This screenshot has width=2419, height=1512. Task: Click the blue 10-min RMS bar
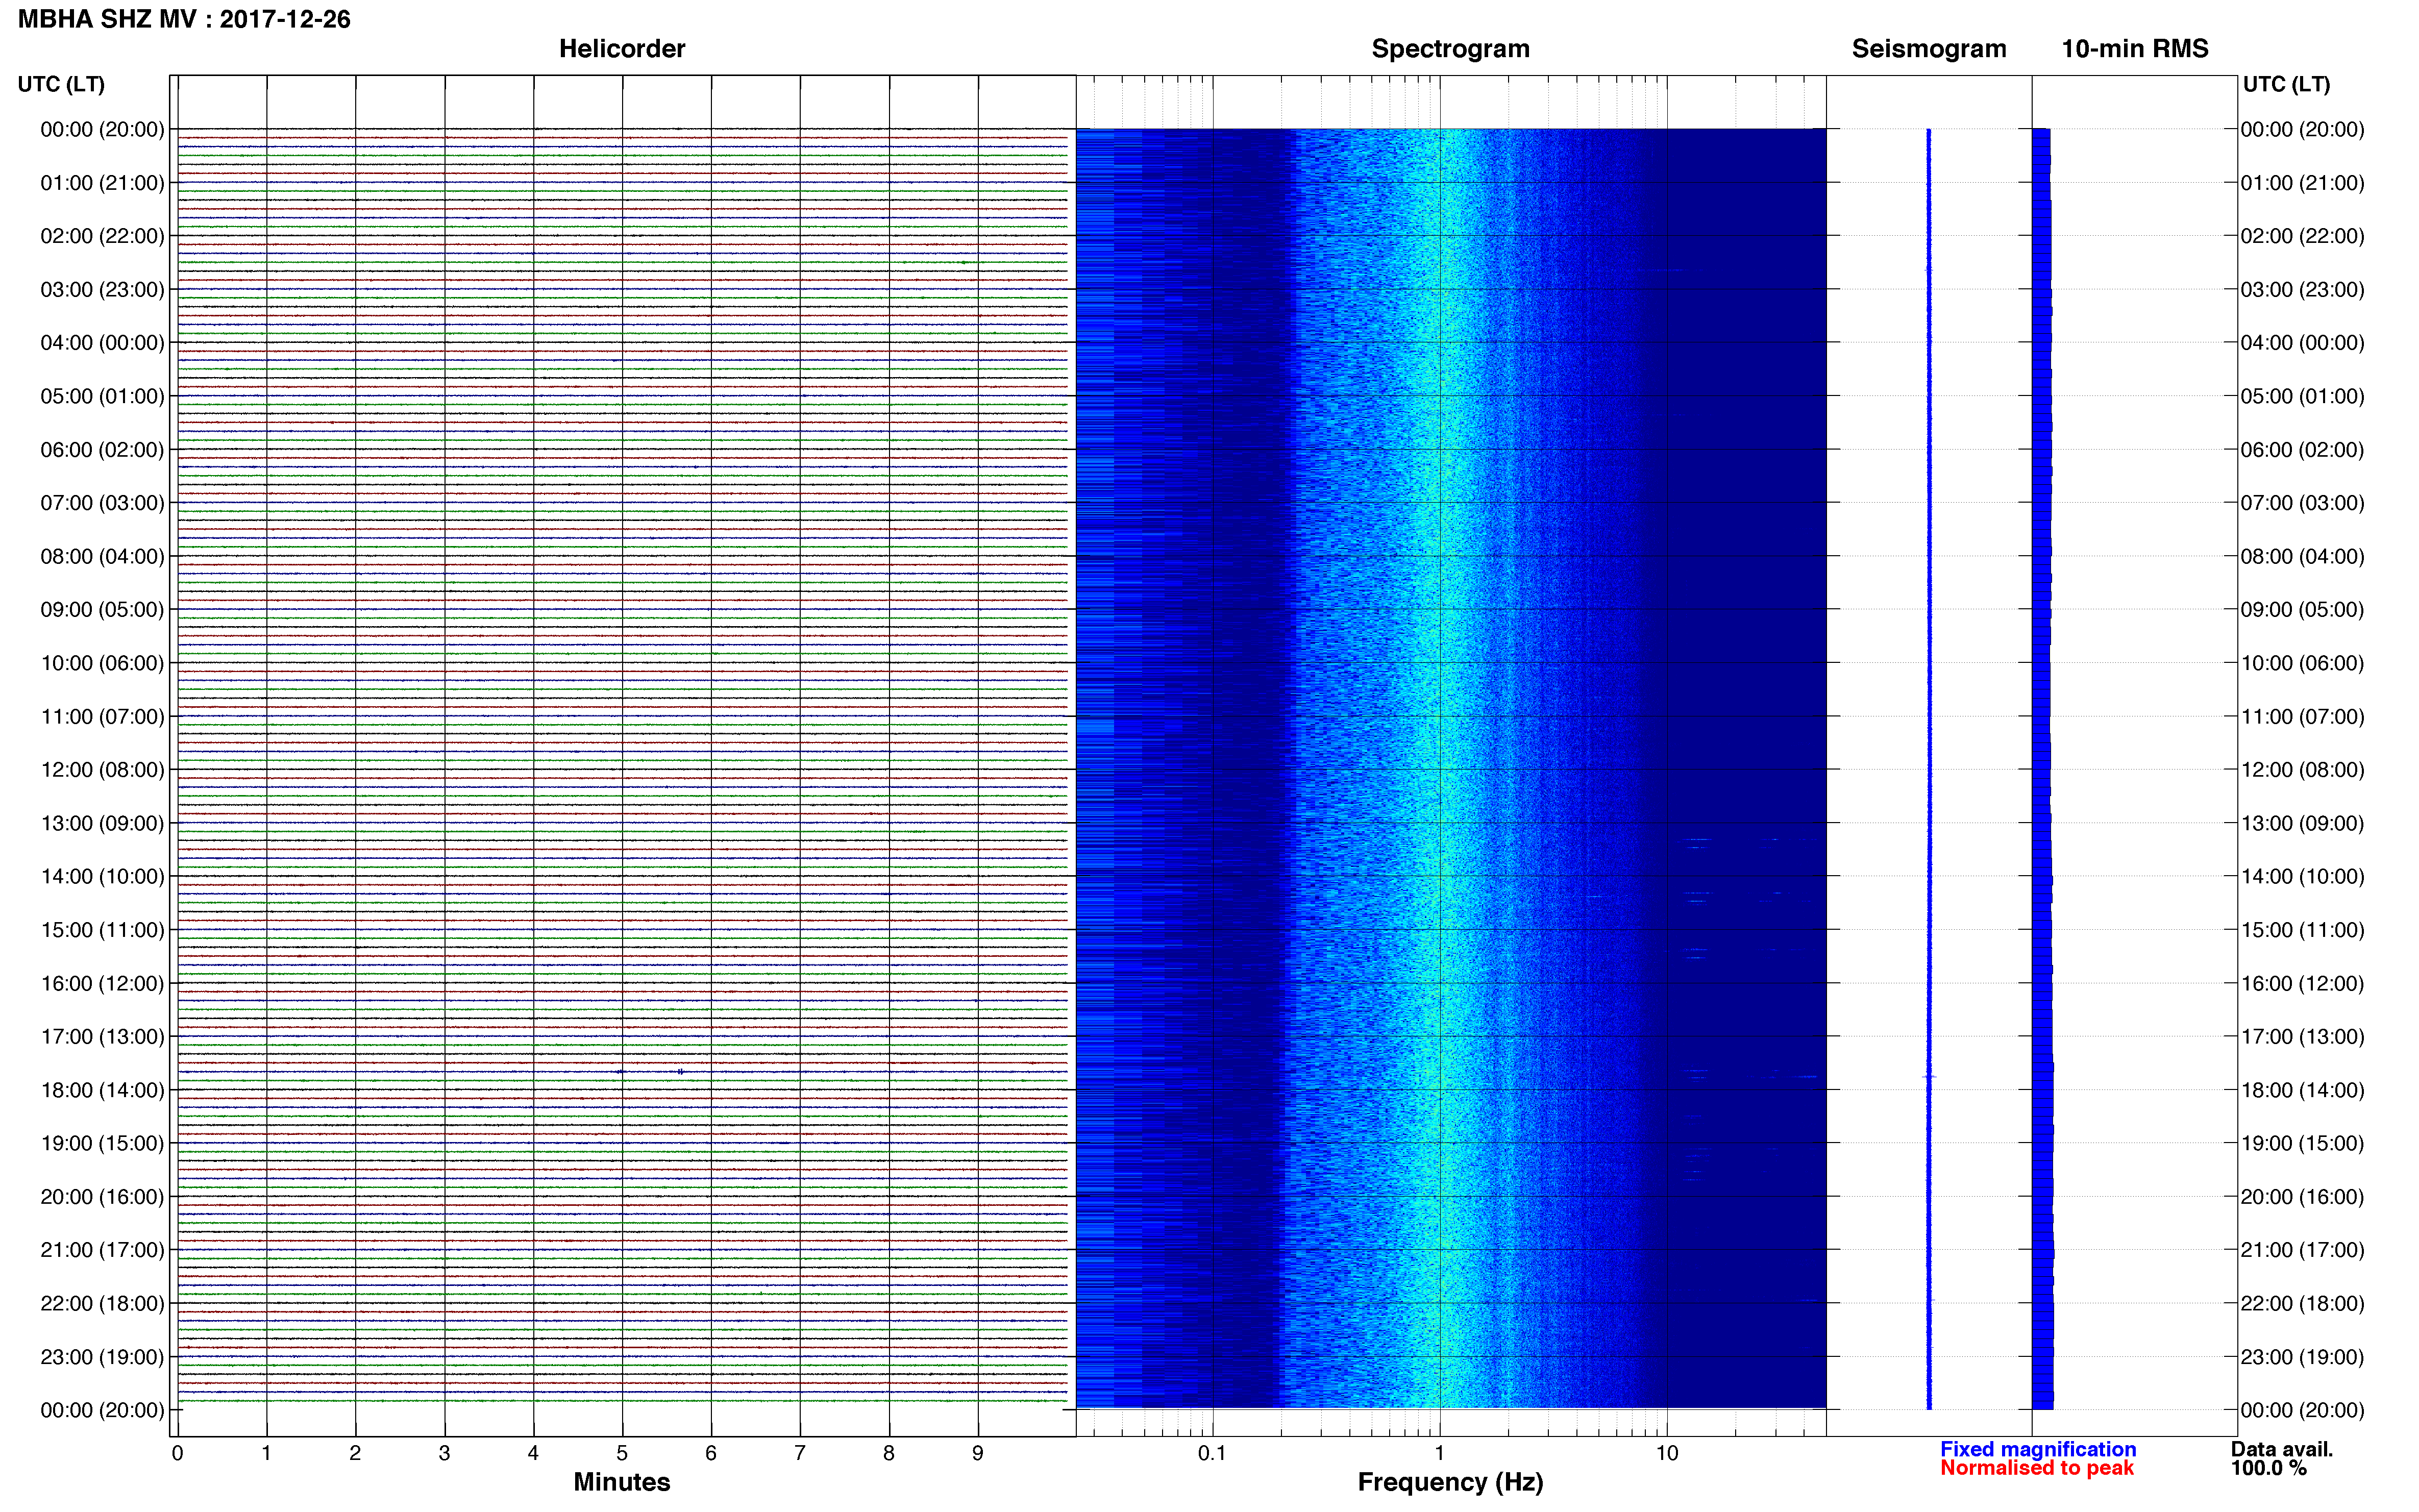[x=2042, y=769]
